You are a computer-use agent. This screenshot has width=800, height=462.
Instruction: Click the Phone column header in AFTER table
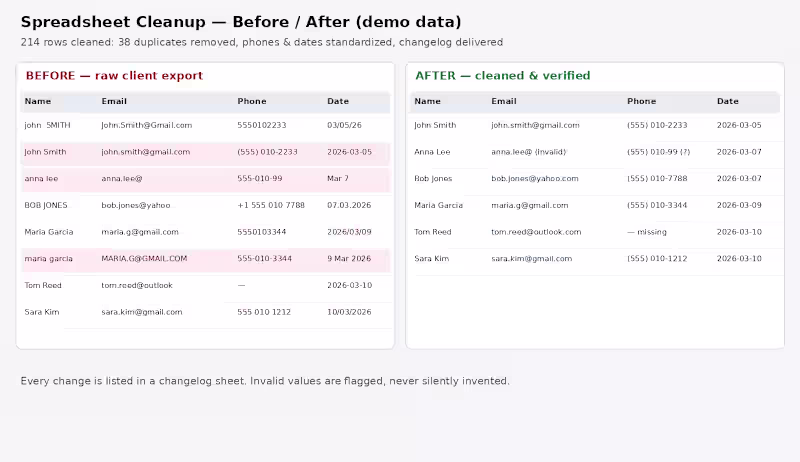point(641,101)
